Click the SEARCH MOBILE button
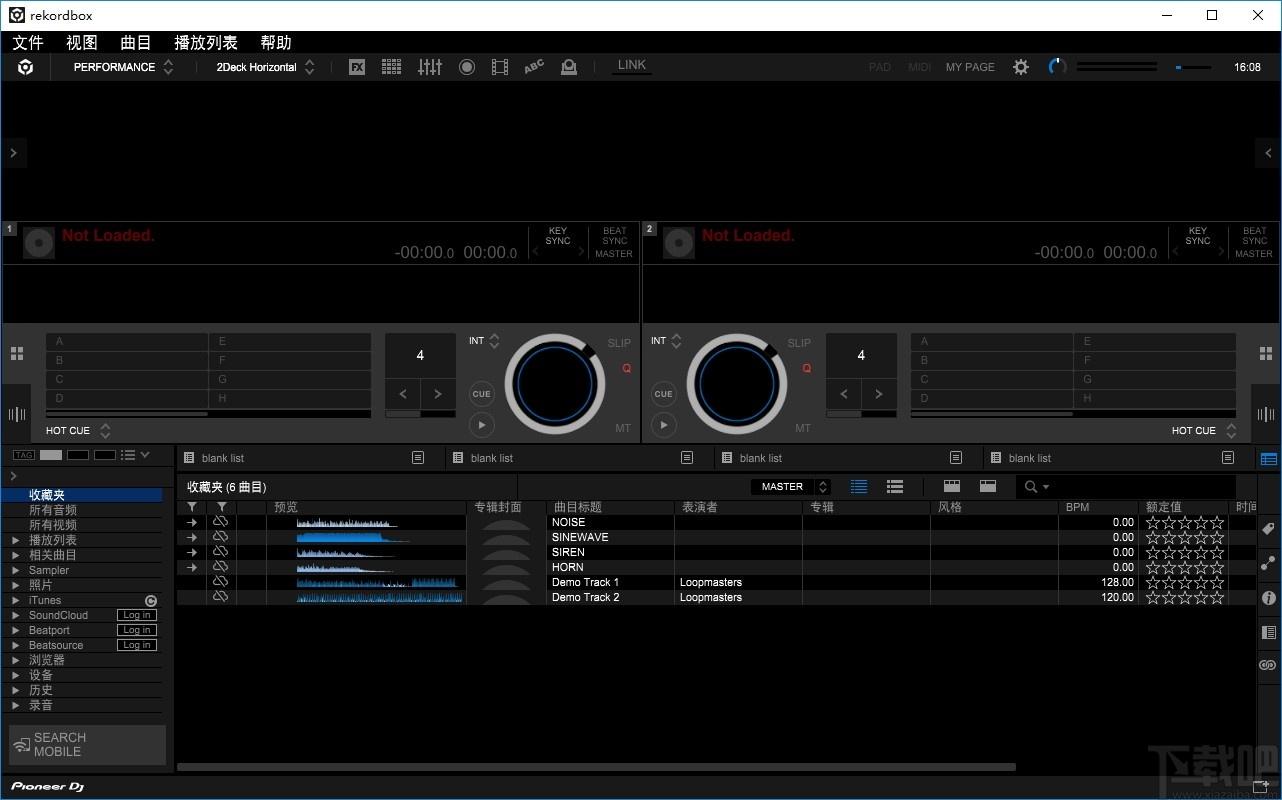 coord(88,745)
